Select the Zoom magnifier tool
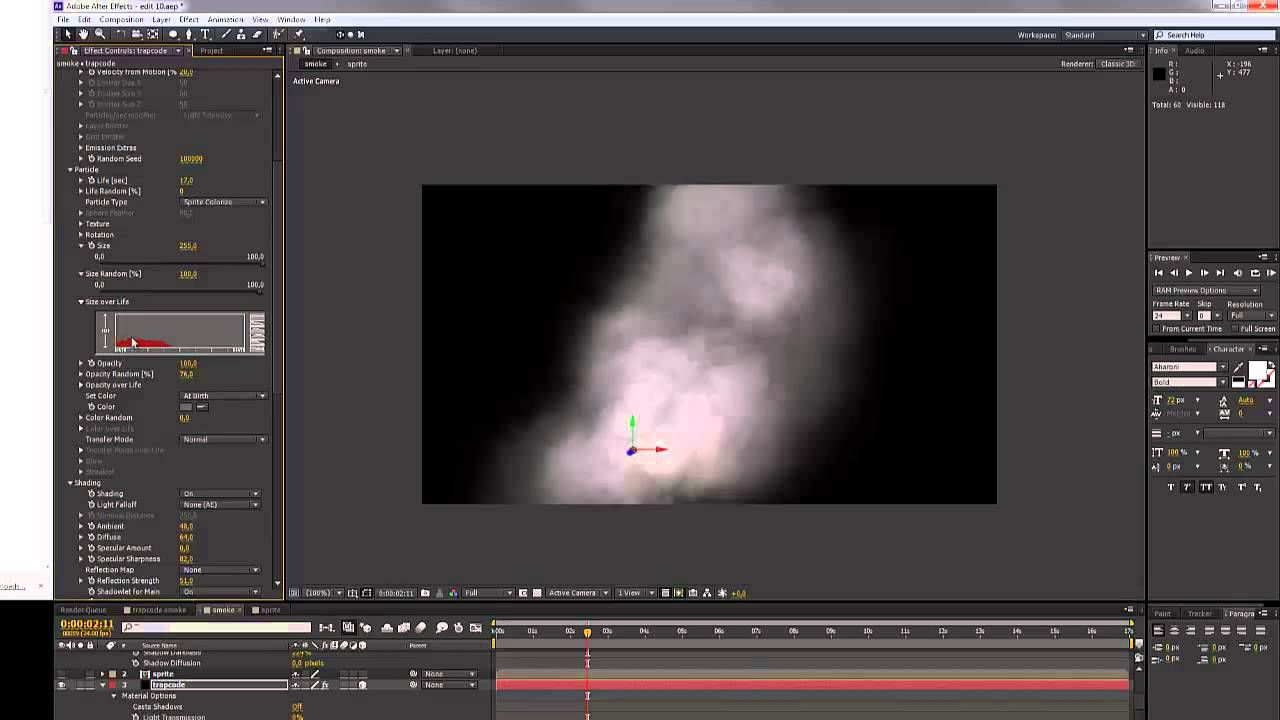Viewport: 1280px width, 720px height. 100,34
